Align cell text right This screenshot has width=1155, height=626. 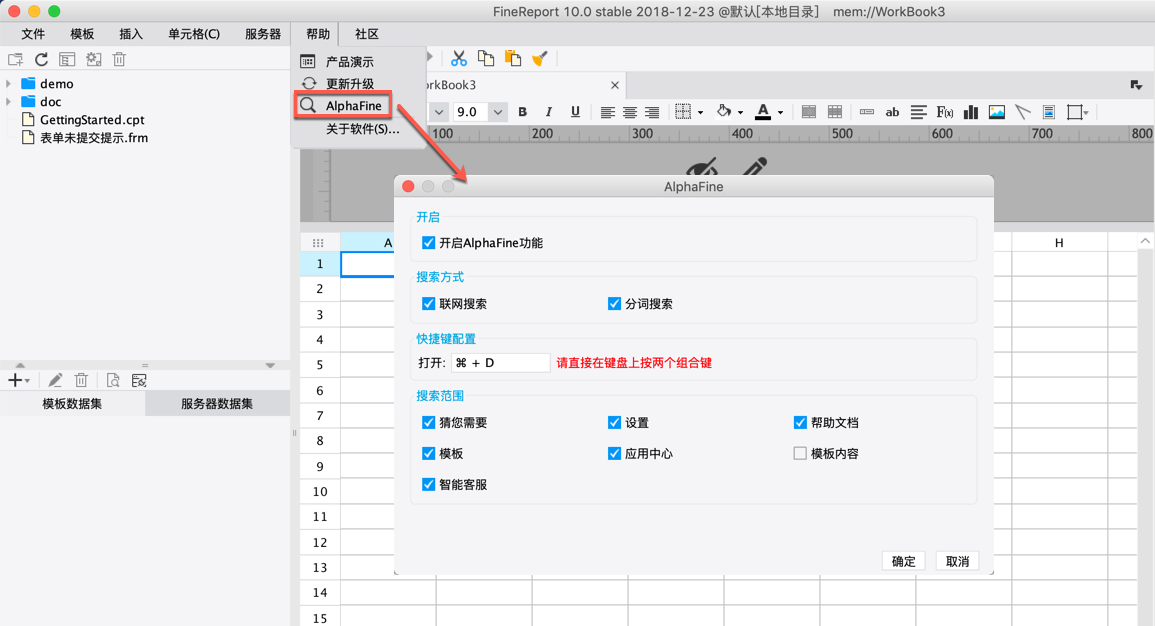coord(652,112)
